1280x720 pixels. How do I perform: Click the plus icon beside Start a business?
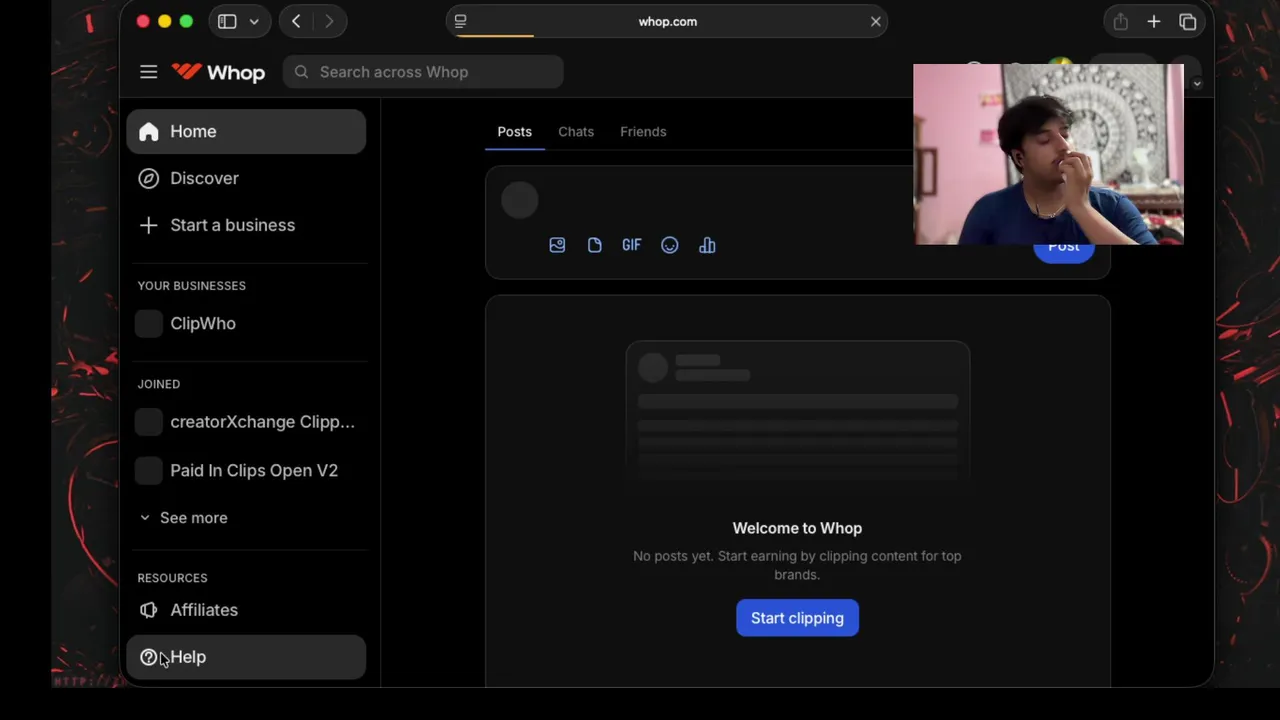pos(148,225)
